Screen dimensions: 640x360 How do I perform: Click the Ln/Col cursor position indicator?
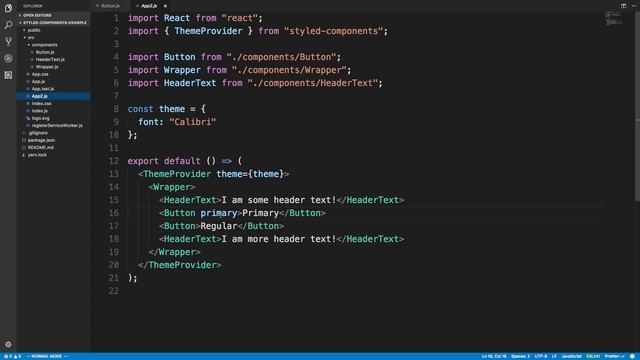point(493,356)
